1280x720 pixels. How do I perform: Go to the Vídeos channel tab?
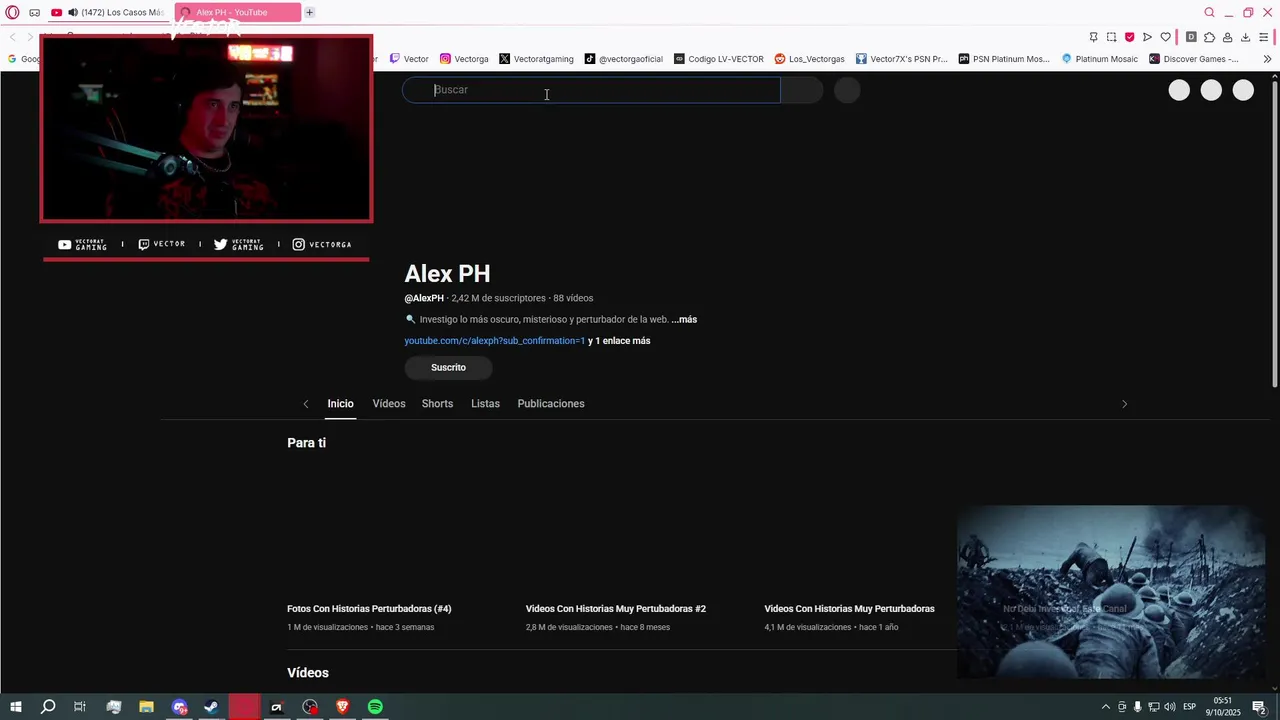(389, 404)
